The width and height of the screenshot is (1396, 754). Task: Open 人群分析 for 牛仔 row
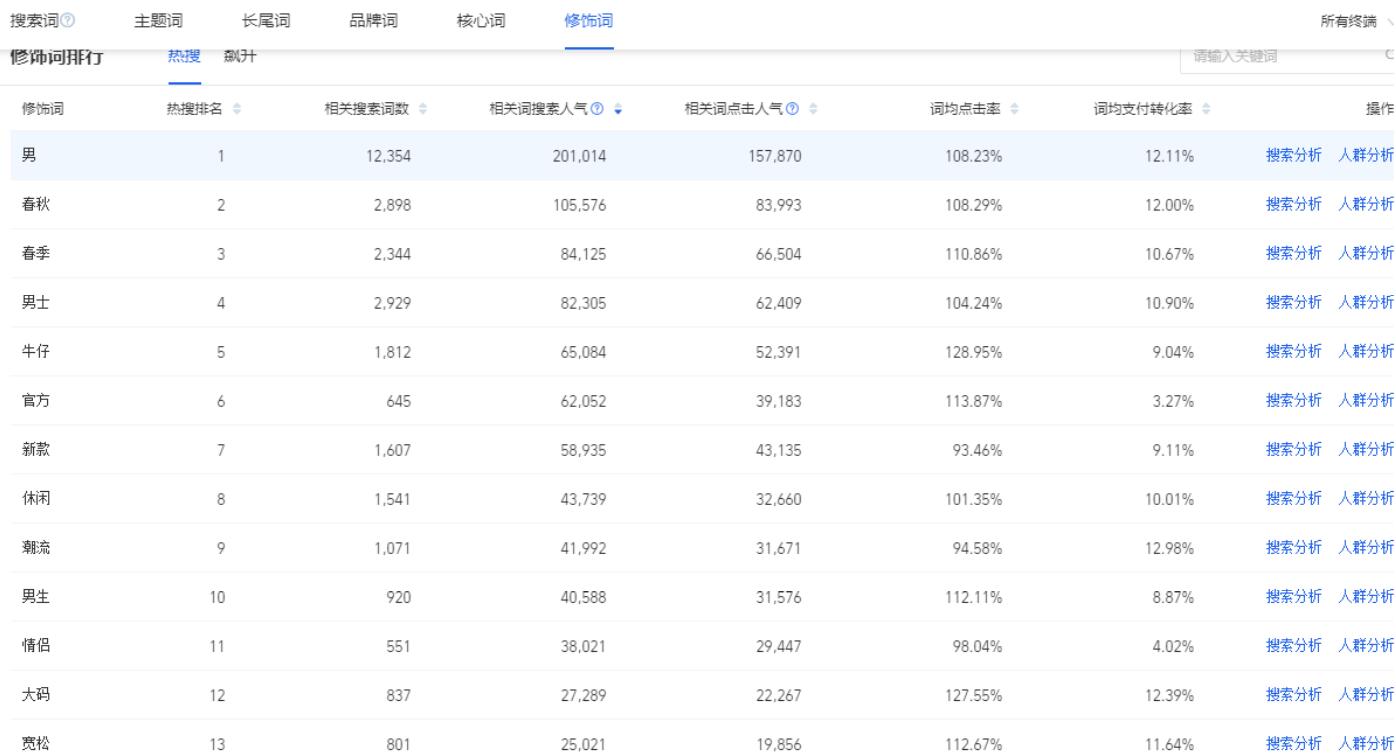coord(1366,351)
